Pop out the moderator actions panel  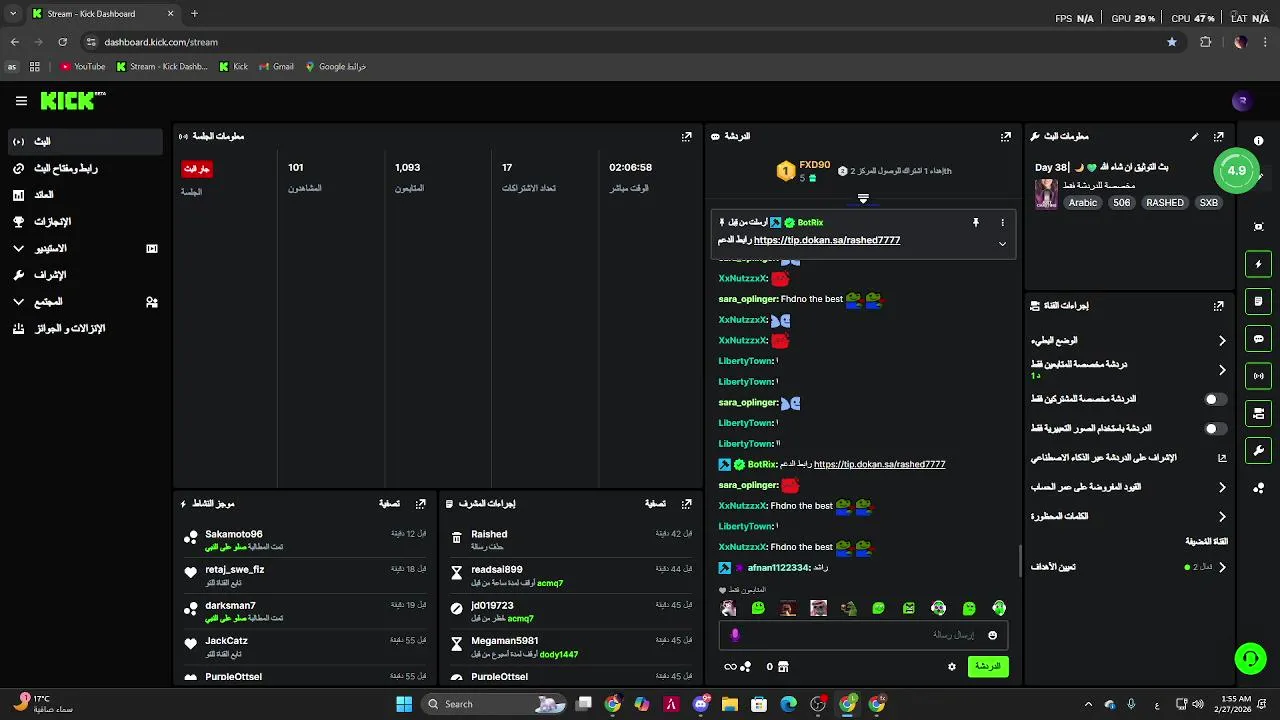[687, 504]
